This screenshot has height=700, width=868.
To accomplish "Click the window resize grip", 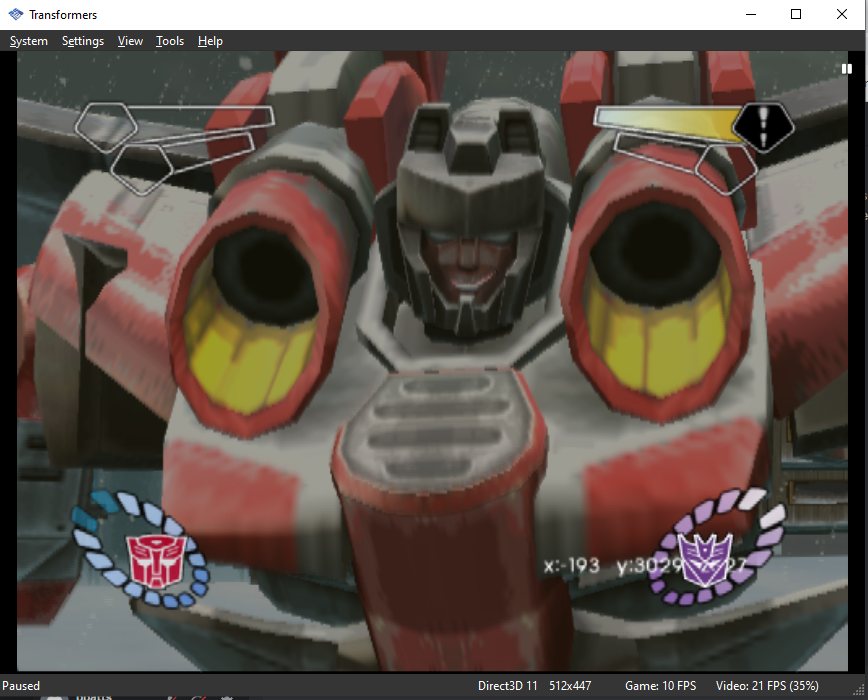I will click(x=861, y=688).
